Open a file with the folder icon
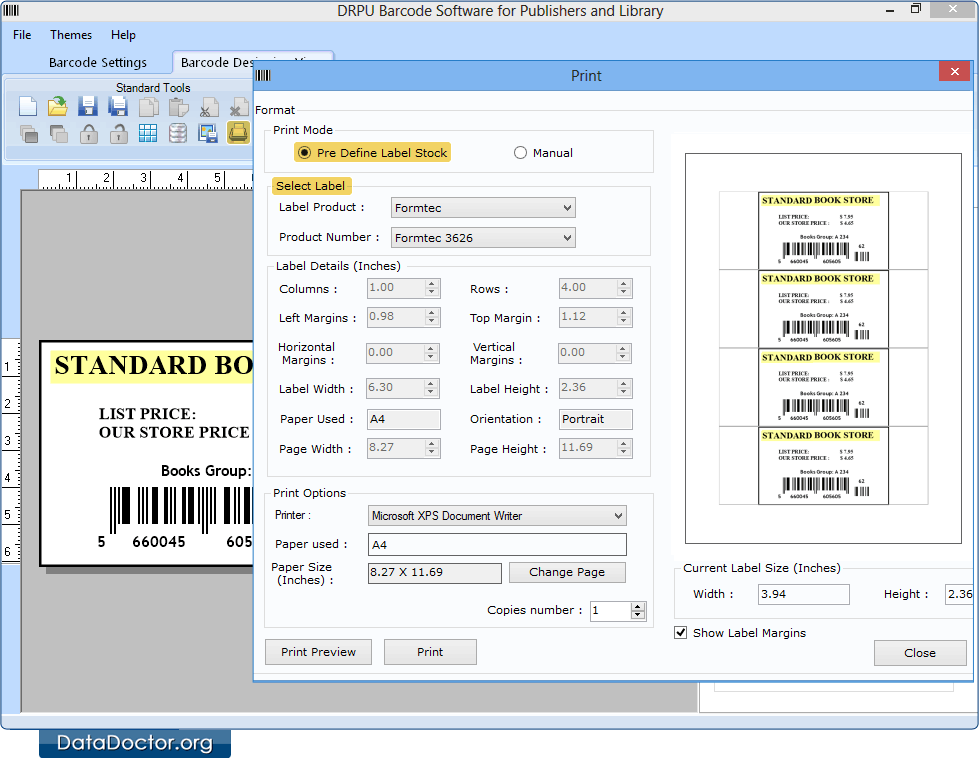Image resolution: width=979 pixels, height=758 pixels. [57, 107]
